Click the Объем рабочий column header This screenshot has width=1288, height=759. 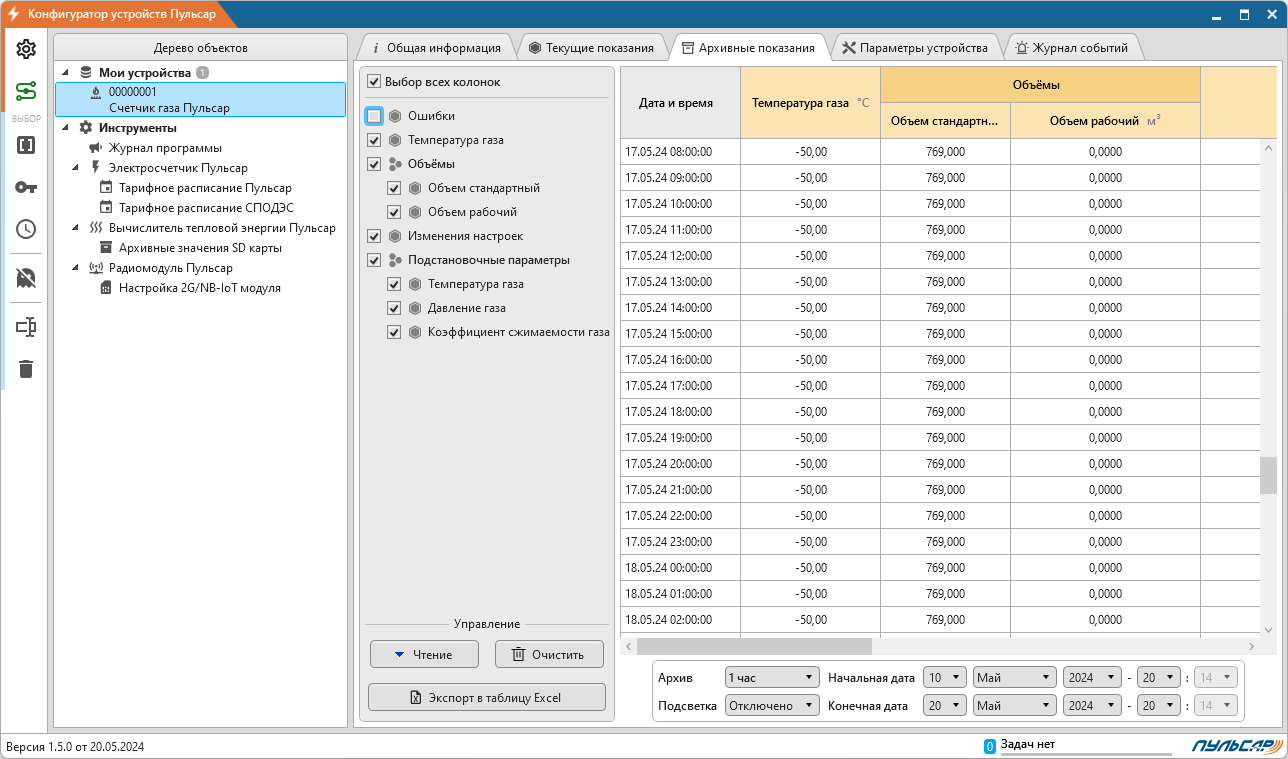[1105, 121]
